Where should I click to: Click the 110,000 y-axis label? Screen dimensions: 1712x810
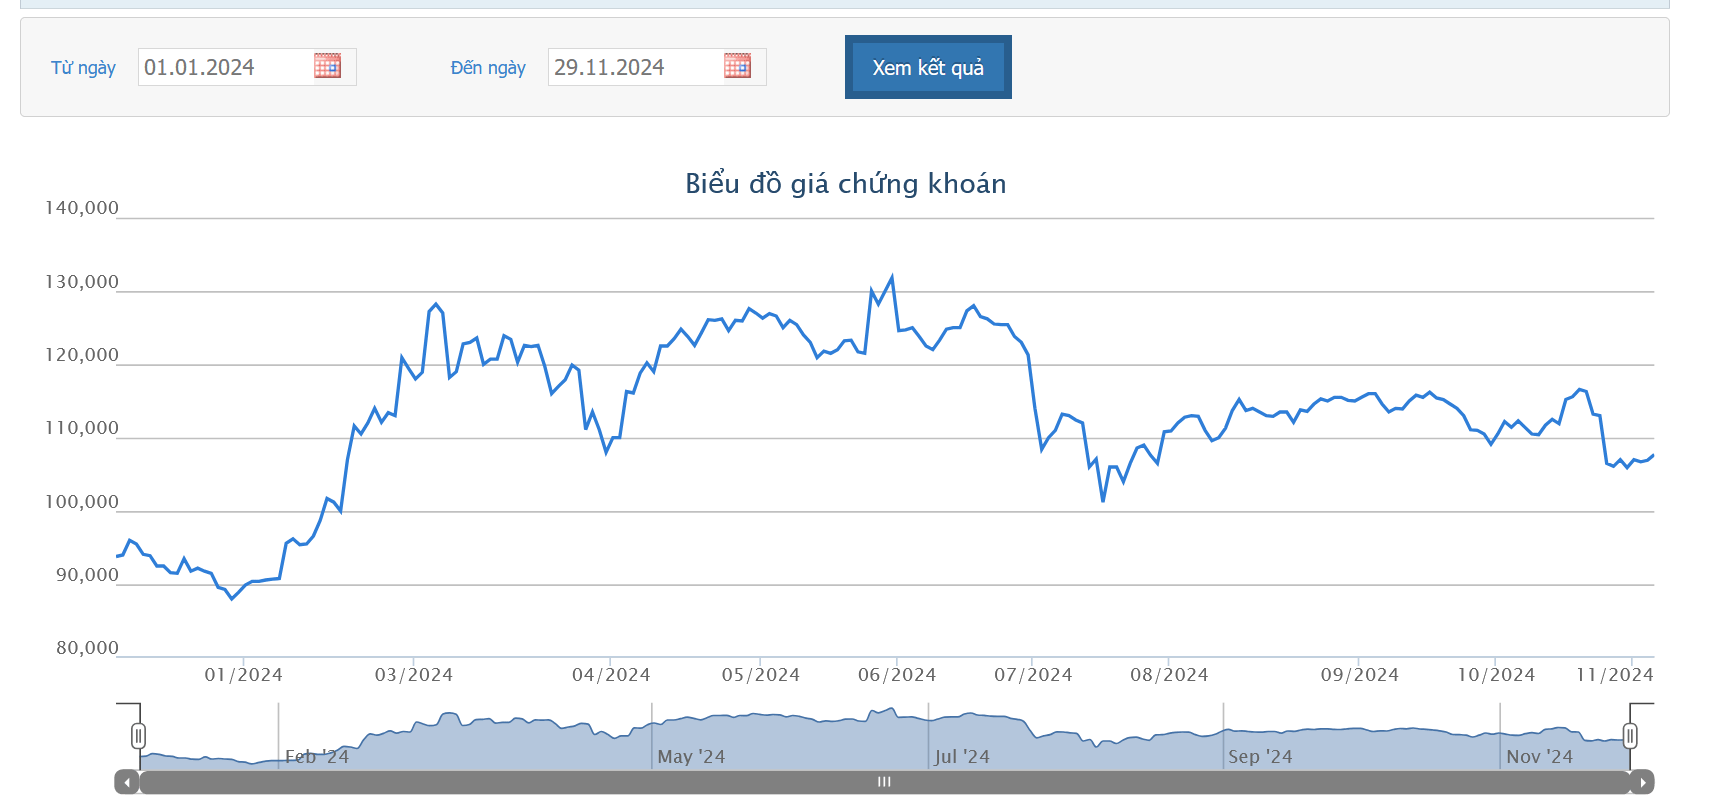(x=82, y=428)
